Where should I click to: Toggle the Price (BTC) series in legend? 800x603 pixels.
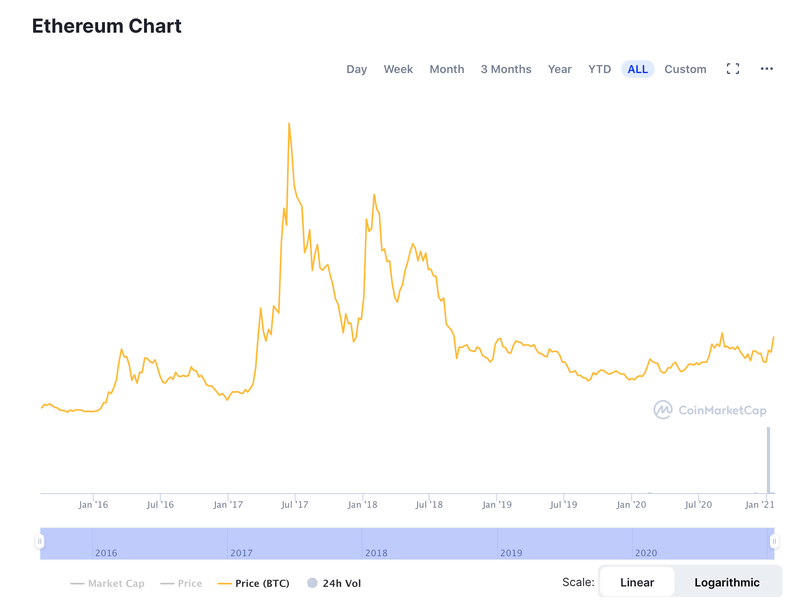[255, 583]
